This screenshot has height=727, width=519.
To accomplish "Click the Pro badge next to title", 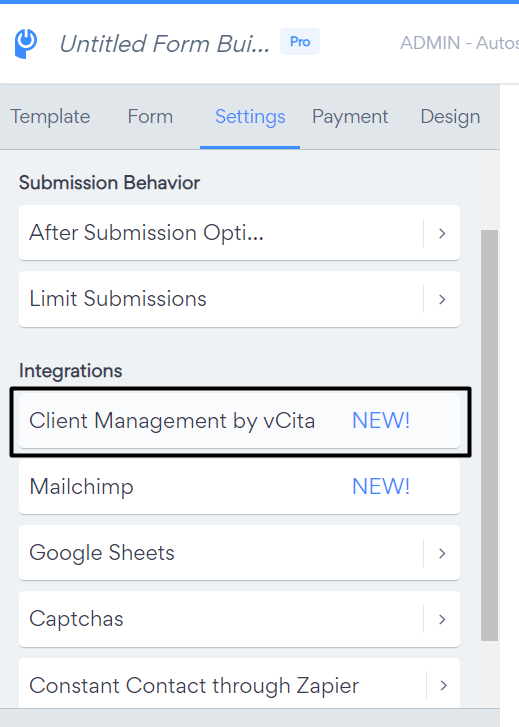I will [300, 42].
